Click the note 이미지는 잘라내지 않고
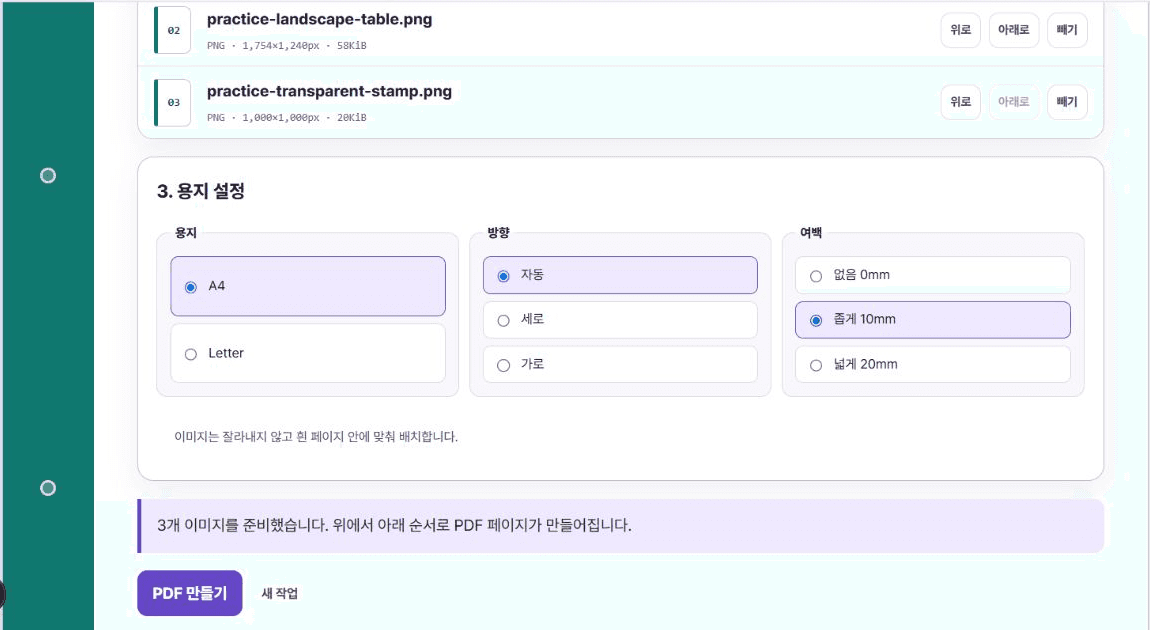 (316, 437)
